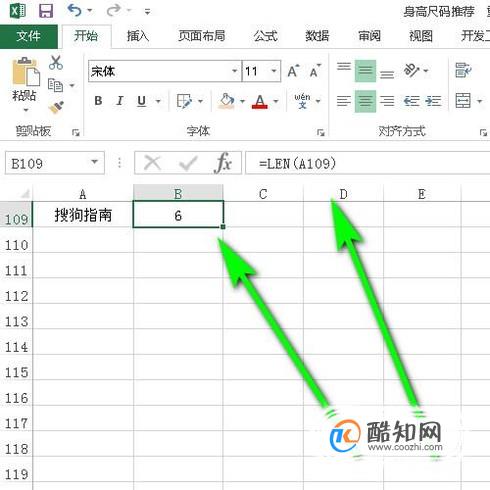Click the formula bar showing =LEN(A109)
The height and width of the screenshot is (490, 490).
pyautogui.click(x=367, y=163)
